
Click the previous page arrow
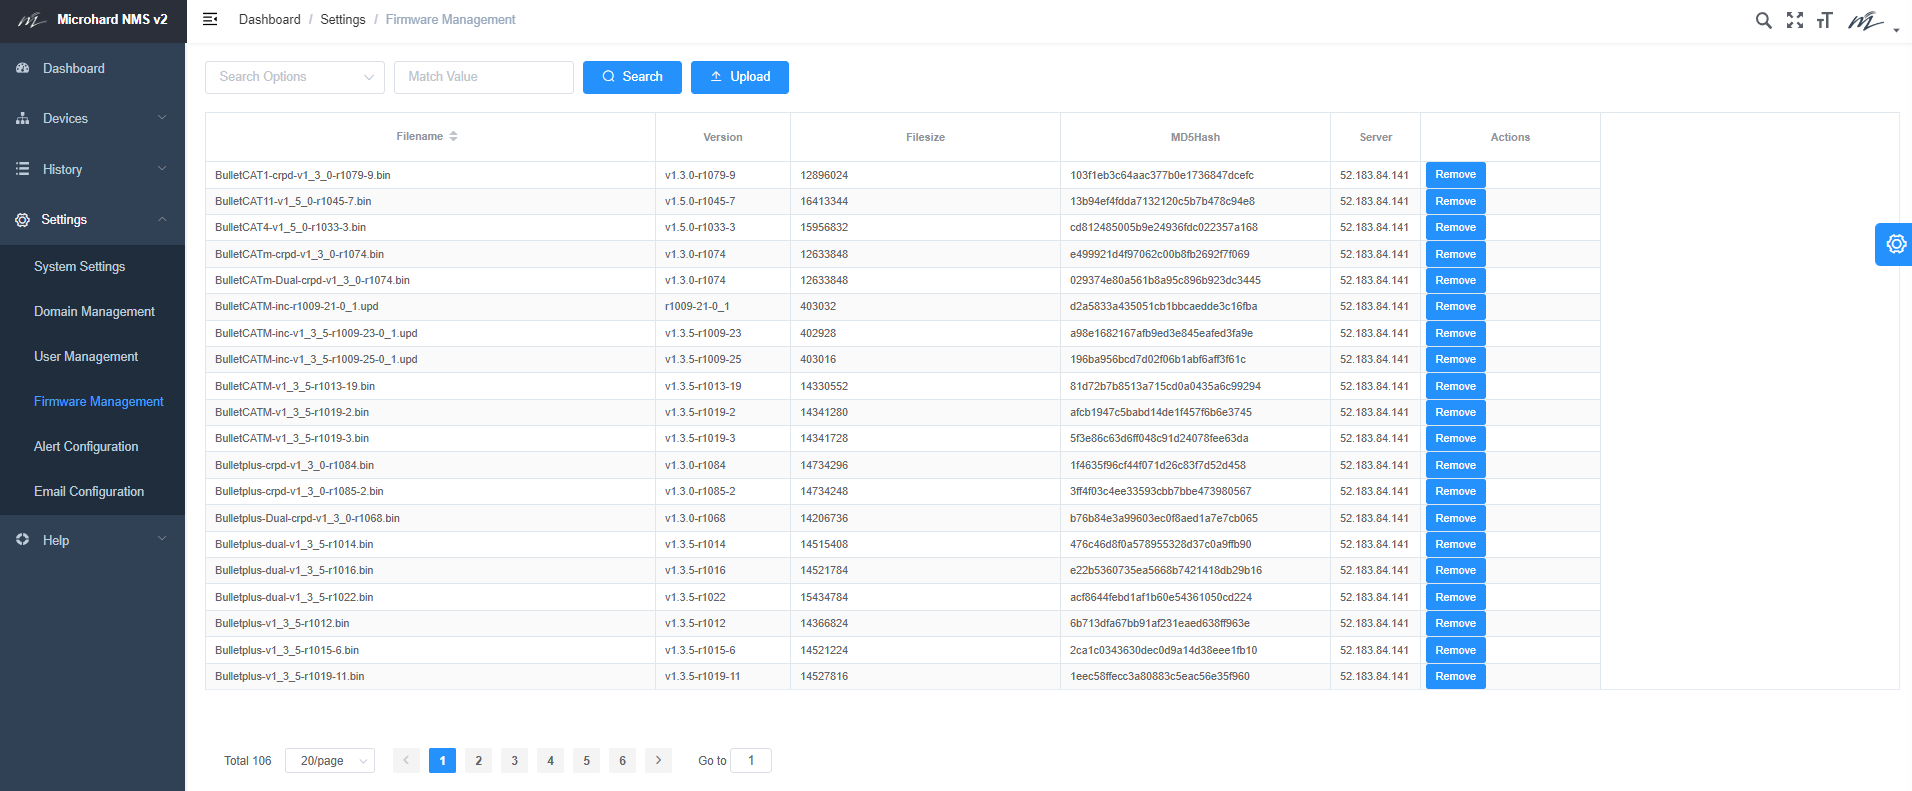point(406,761)
